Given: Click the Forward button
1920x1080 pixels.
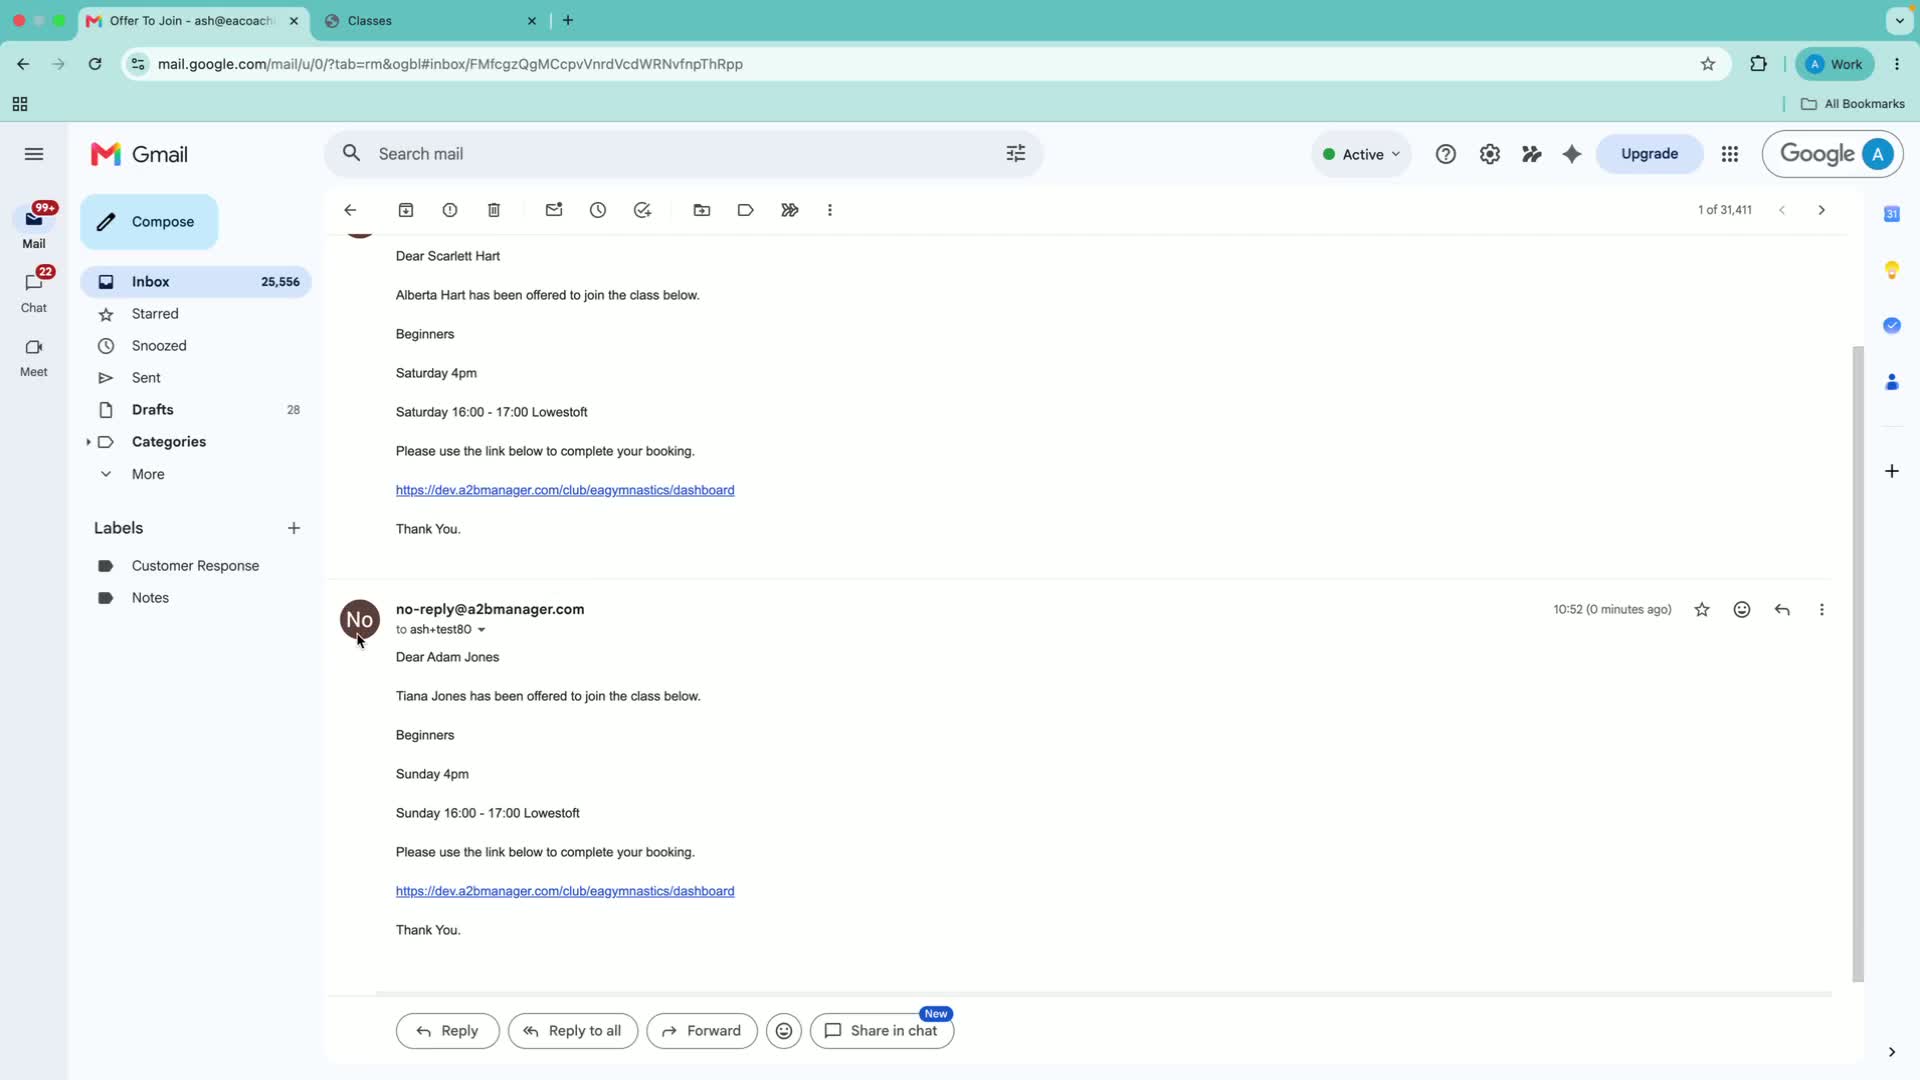Looking at the screenshot, I should tap(702, 1031).
